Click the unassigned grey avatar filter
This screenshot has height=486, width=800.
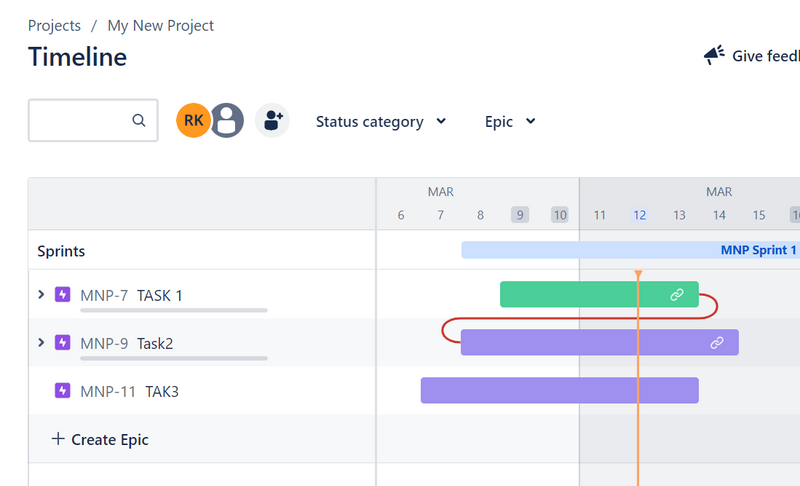click(x=228, y=121)
